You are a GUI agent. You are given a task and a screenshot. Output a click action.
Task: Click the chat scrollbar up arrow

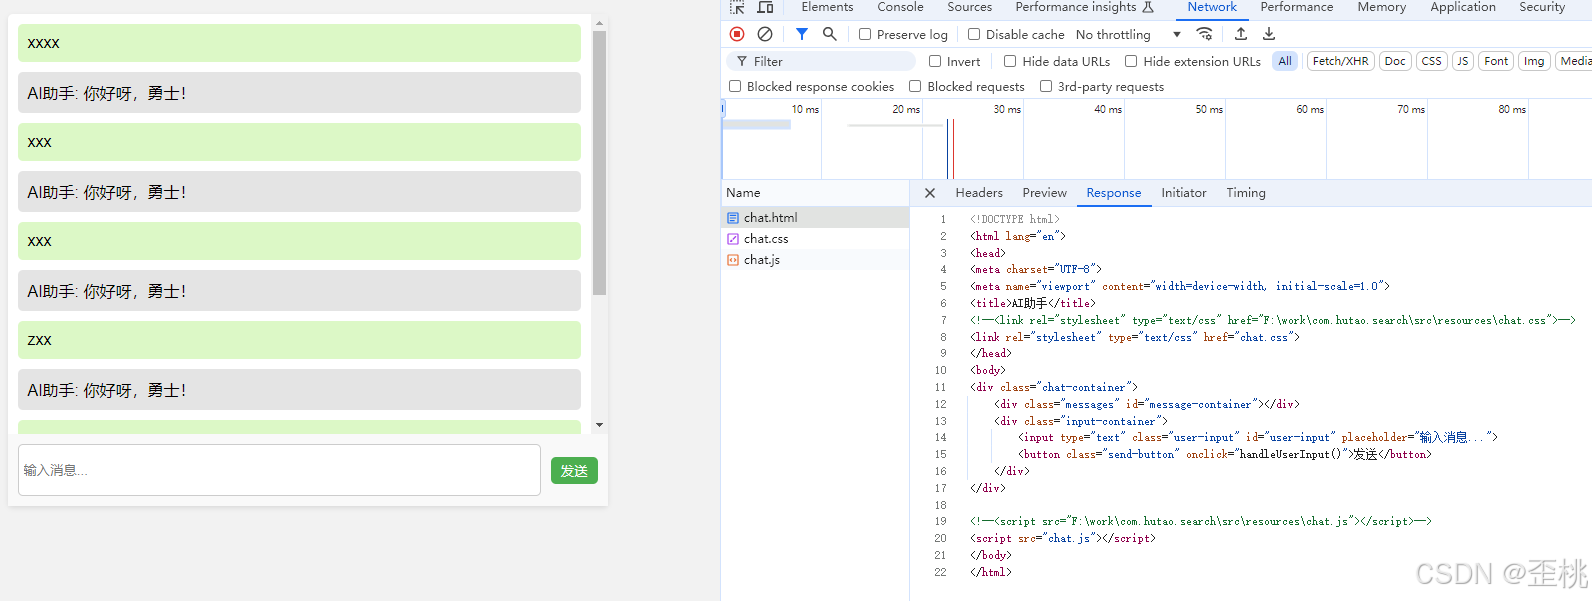point(599,23)
